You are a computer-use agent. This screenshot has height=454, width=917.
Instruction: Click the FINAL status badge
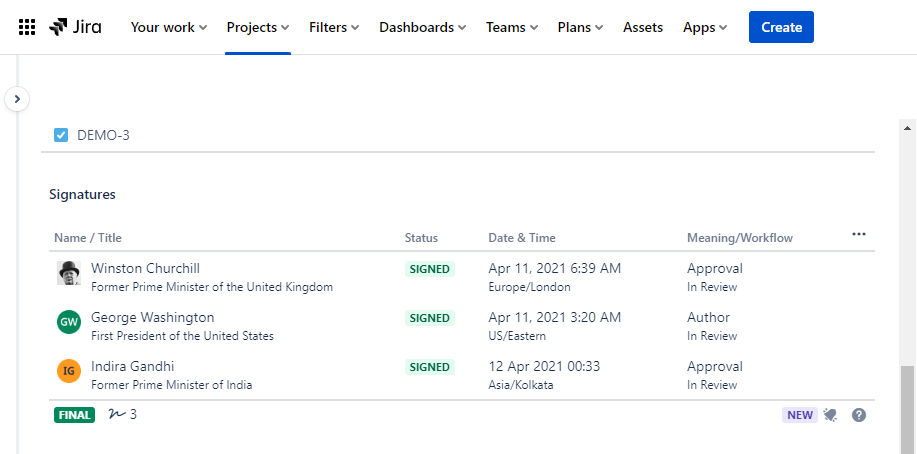coord(75,415)
